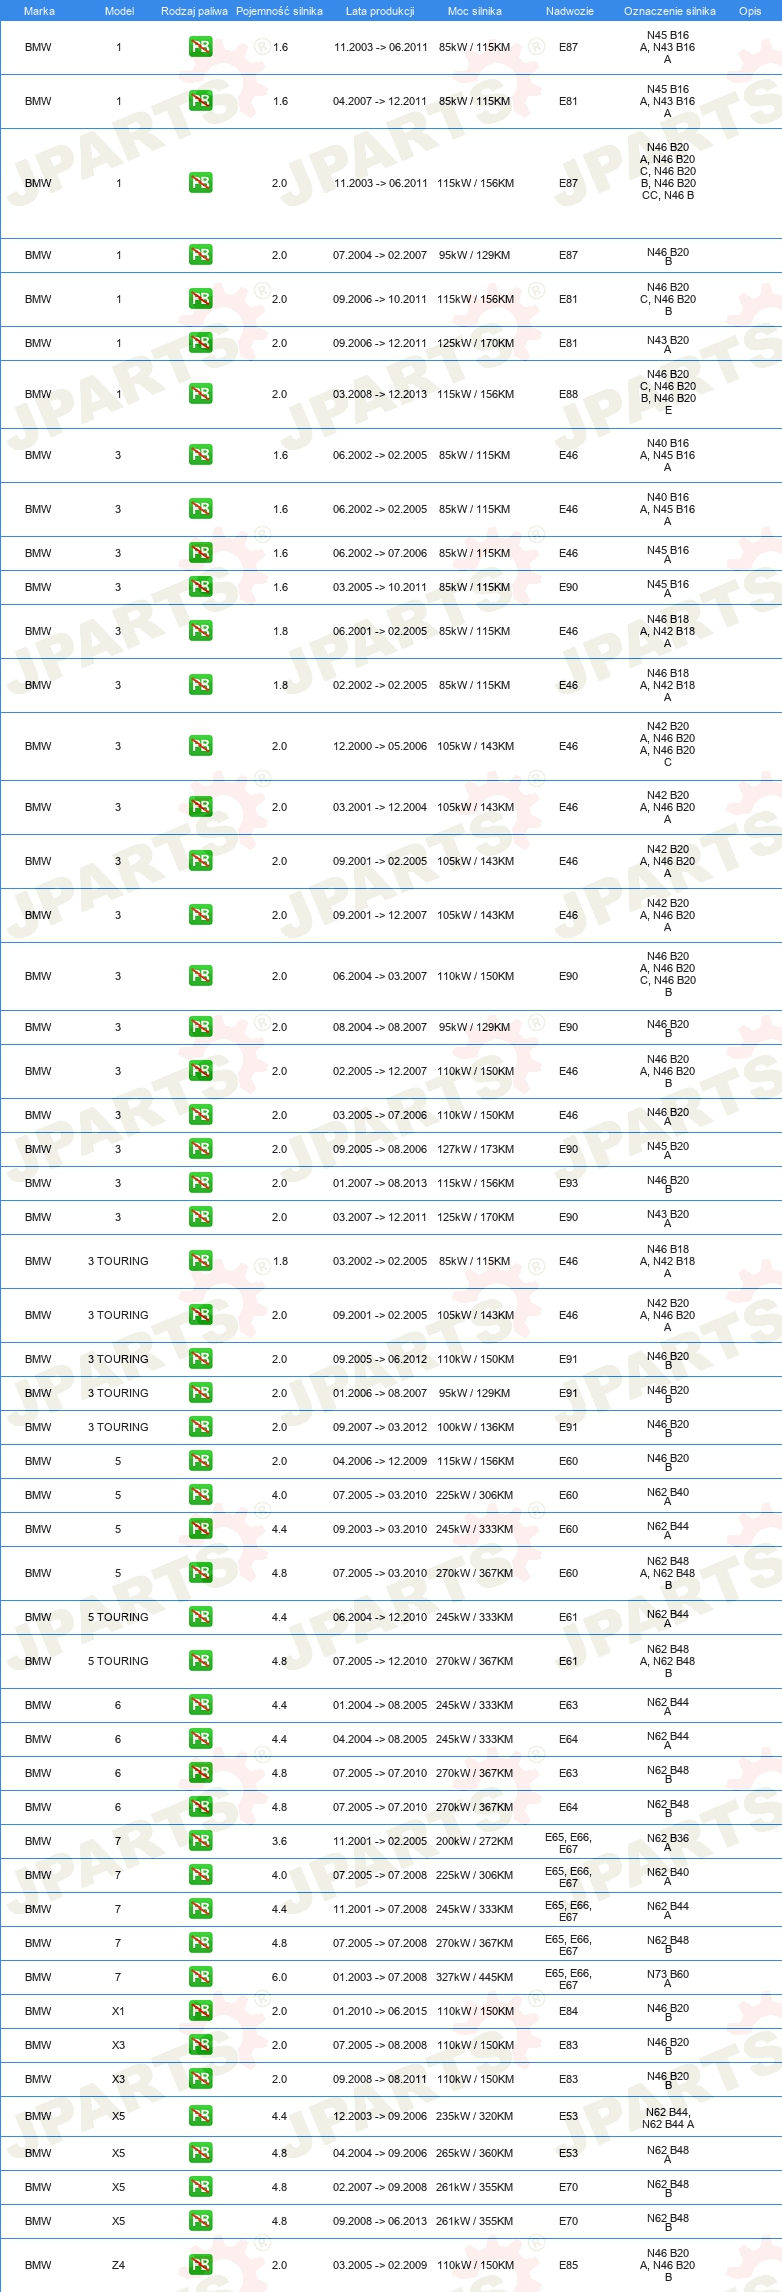This screenshot has width=782, height=2292.
Task: Click the fuel icon in the X5 265kW / 360KM row
Action: [200, 2152]
